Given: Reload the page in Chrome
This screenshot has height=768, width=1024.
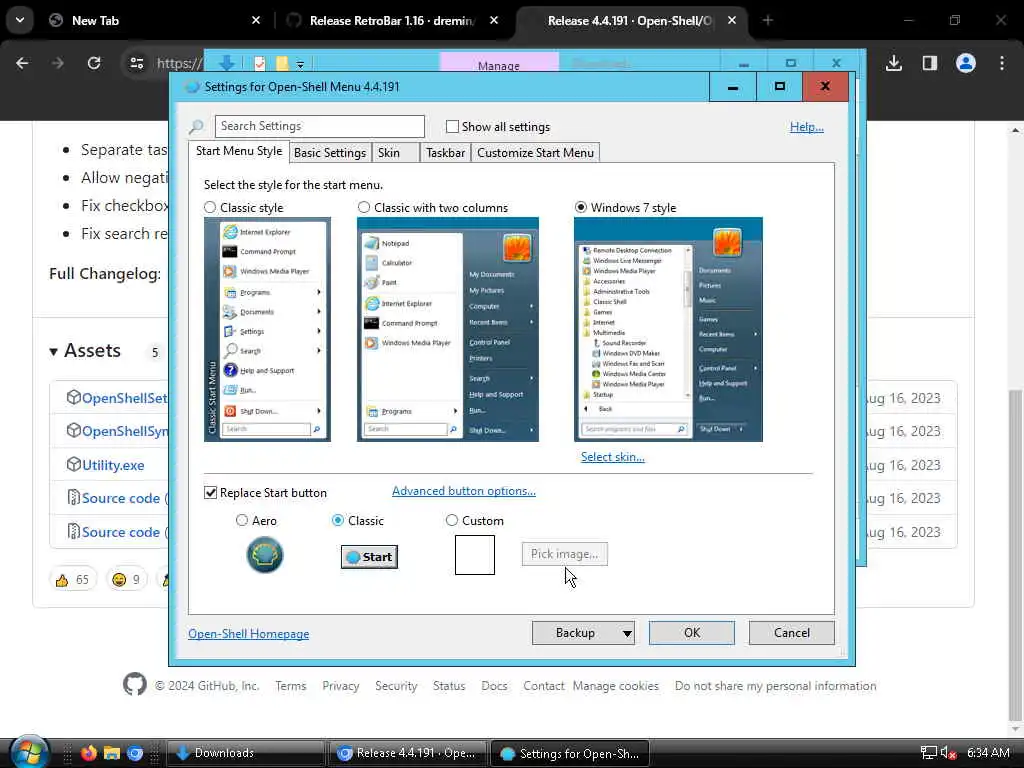Looking at the screenshot, I should (94, 63).
